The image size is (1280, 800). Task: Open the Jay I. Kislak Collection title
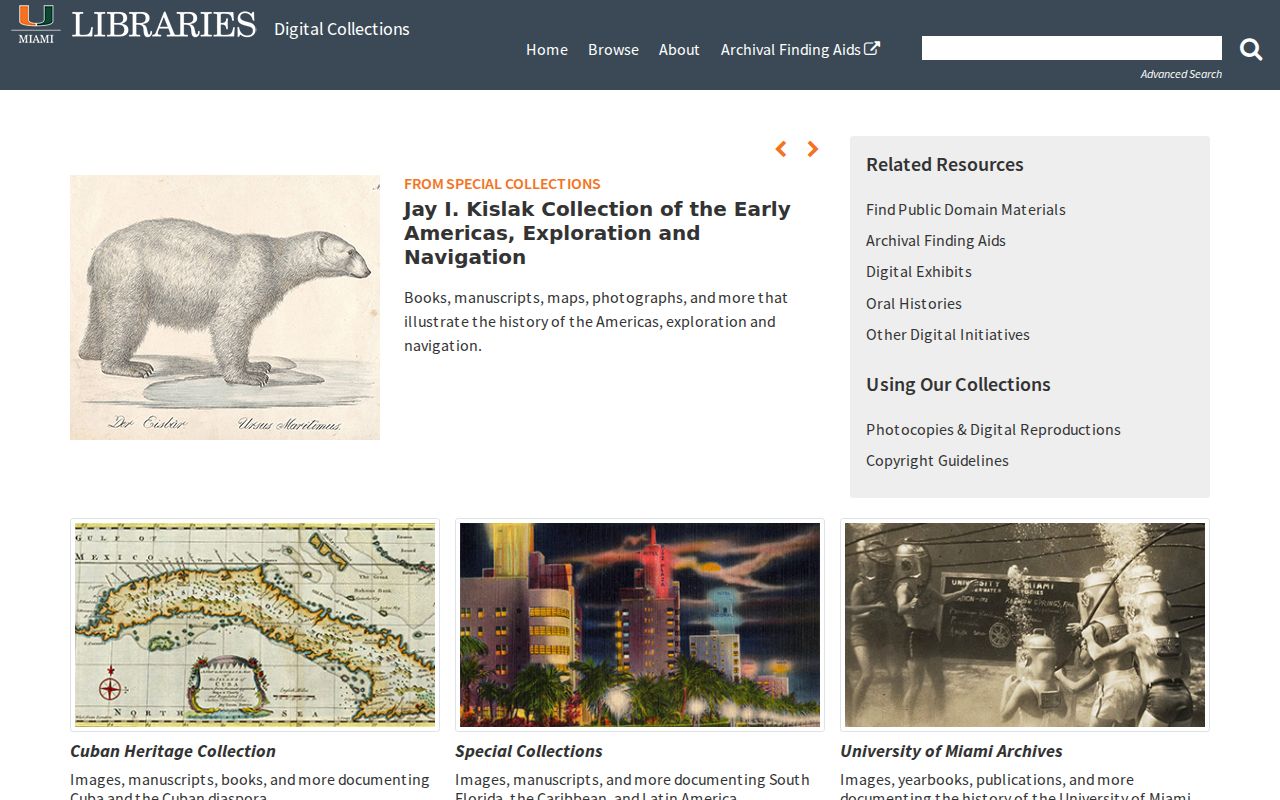pyautogui.click(x=597, y=233)
